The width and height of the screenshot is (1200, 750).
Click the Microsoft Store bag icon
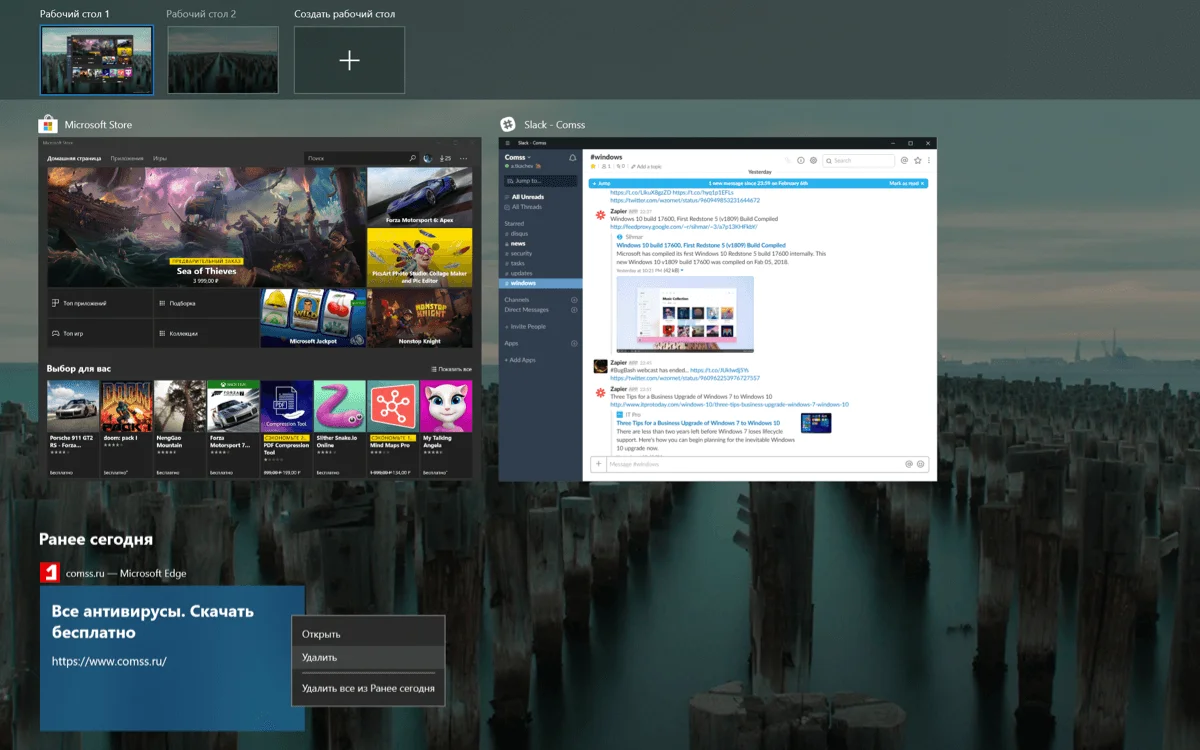click(47, 125)
